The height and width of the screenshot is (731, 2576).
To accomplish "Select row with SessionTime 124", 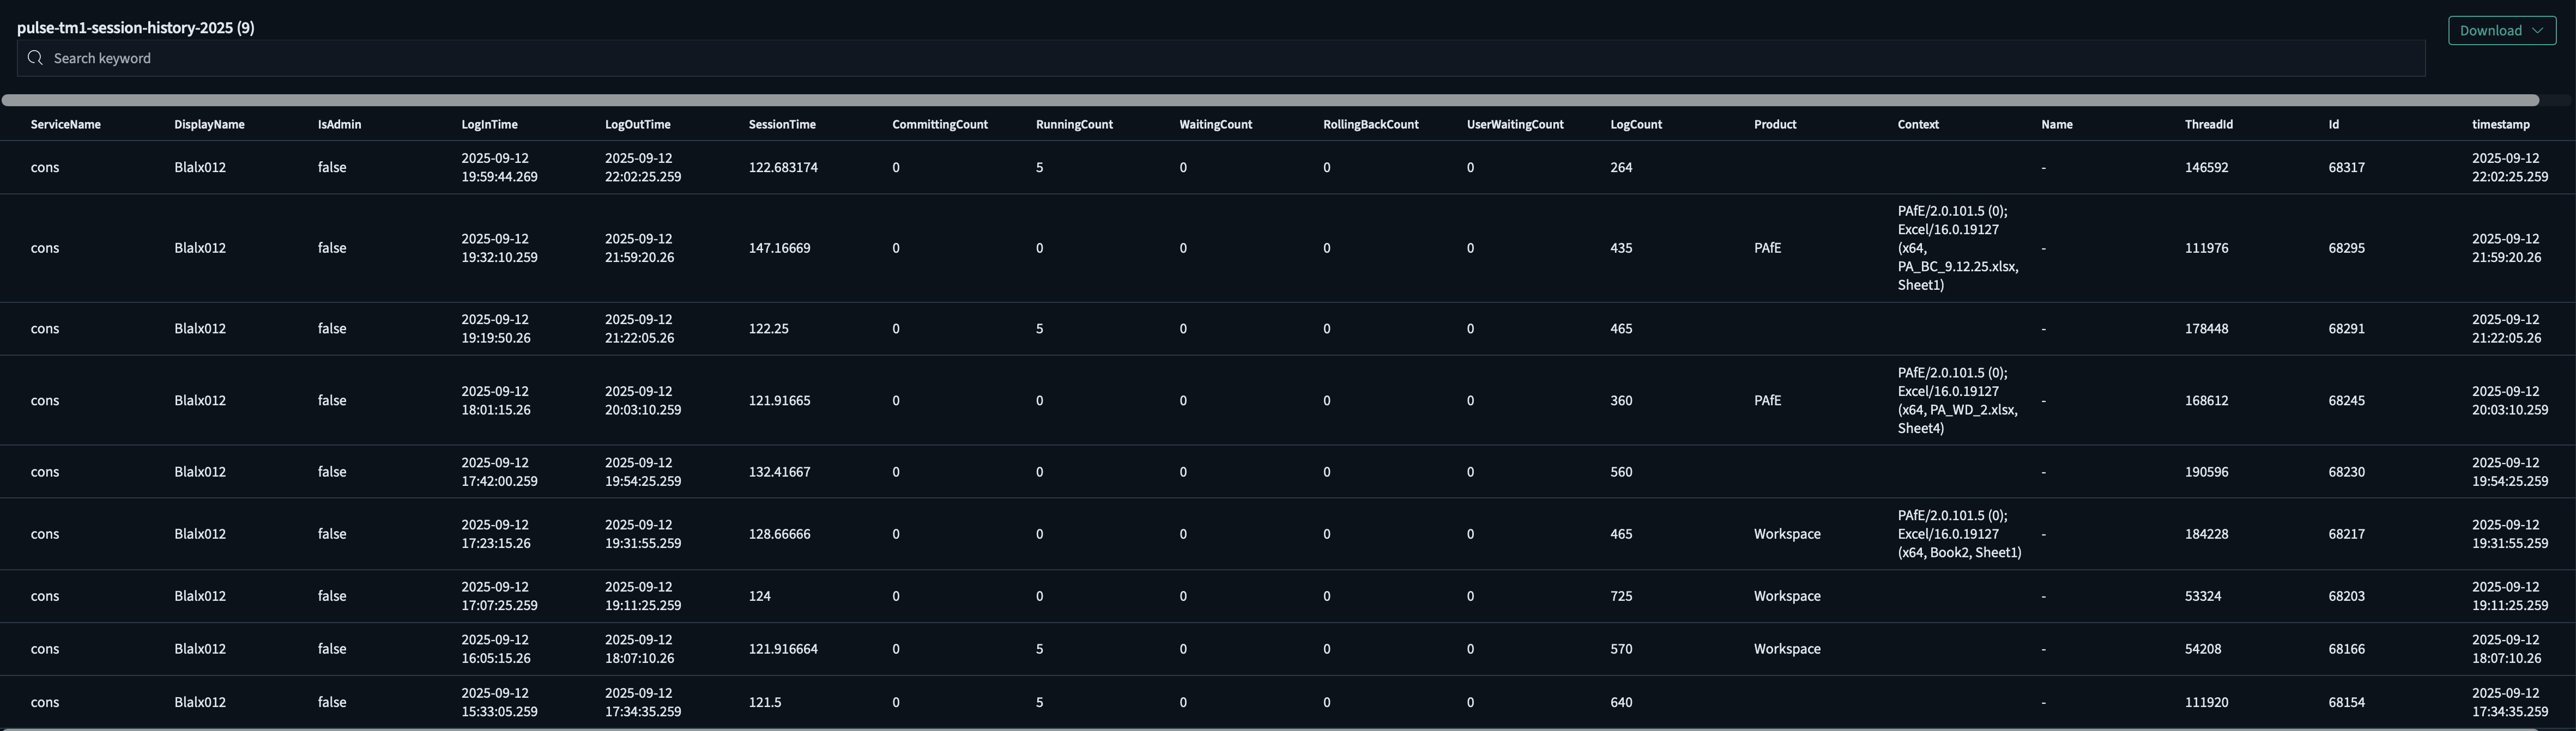I will 760,596.
